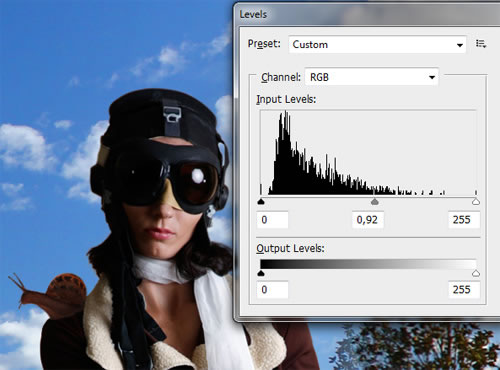
Task: Click the output levels gradient bar
Action: tap(368, 264)
